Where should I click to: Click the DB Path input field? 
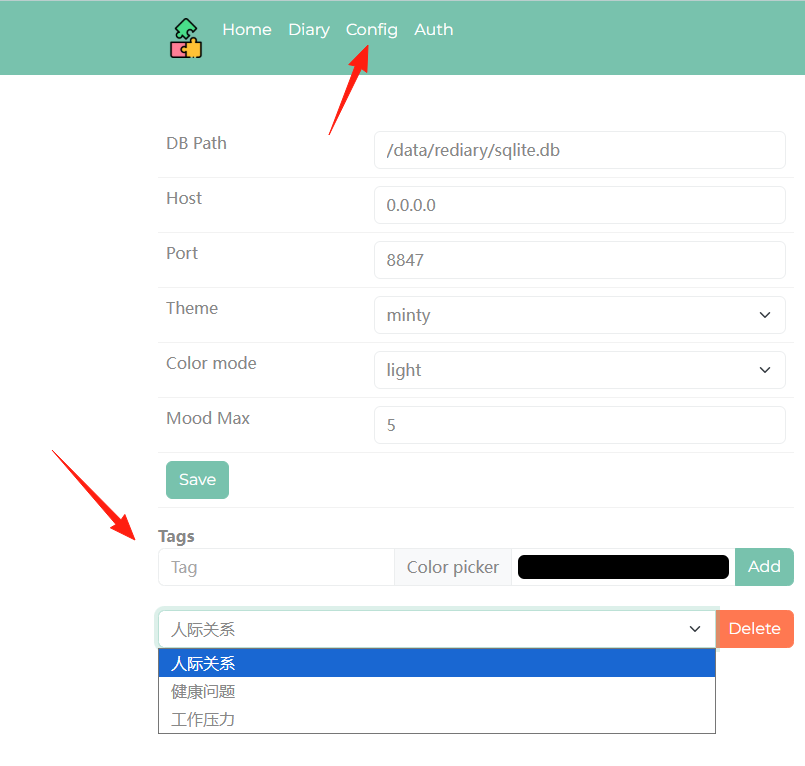click(x=580, y=150)
